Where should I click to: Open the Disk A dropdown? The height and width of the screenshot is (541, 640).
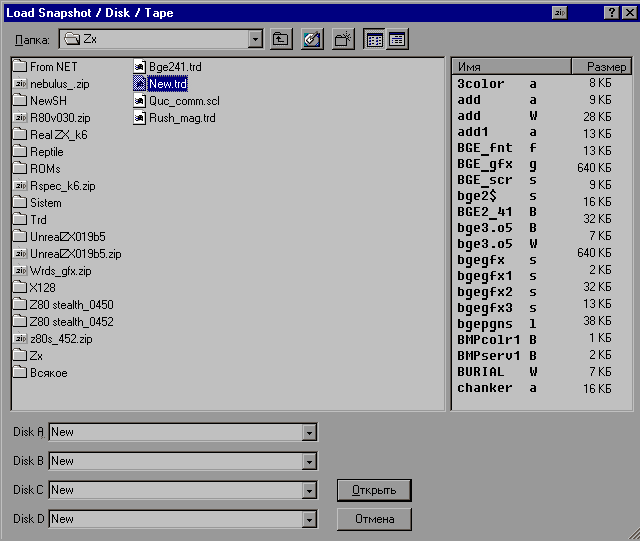tap(309, 433)
